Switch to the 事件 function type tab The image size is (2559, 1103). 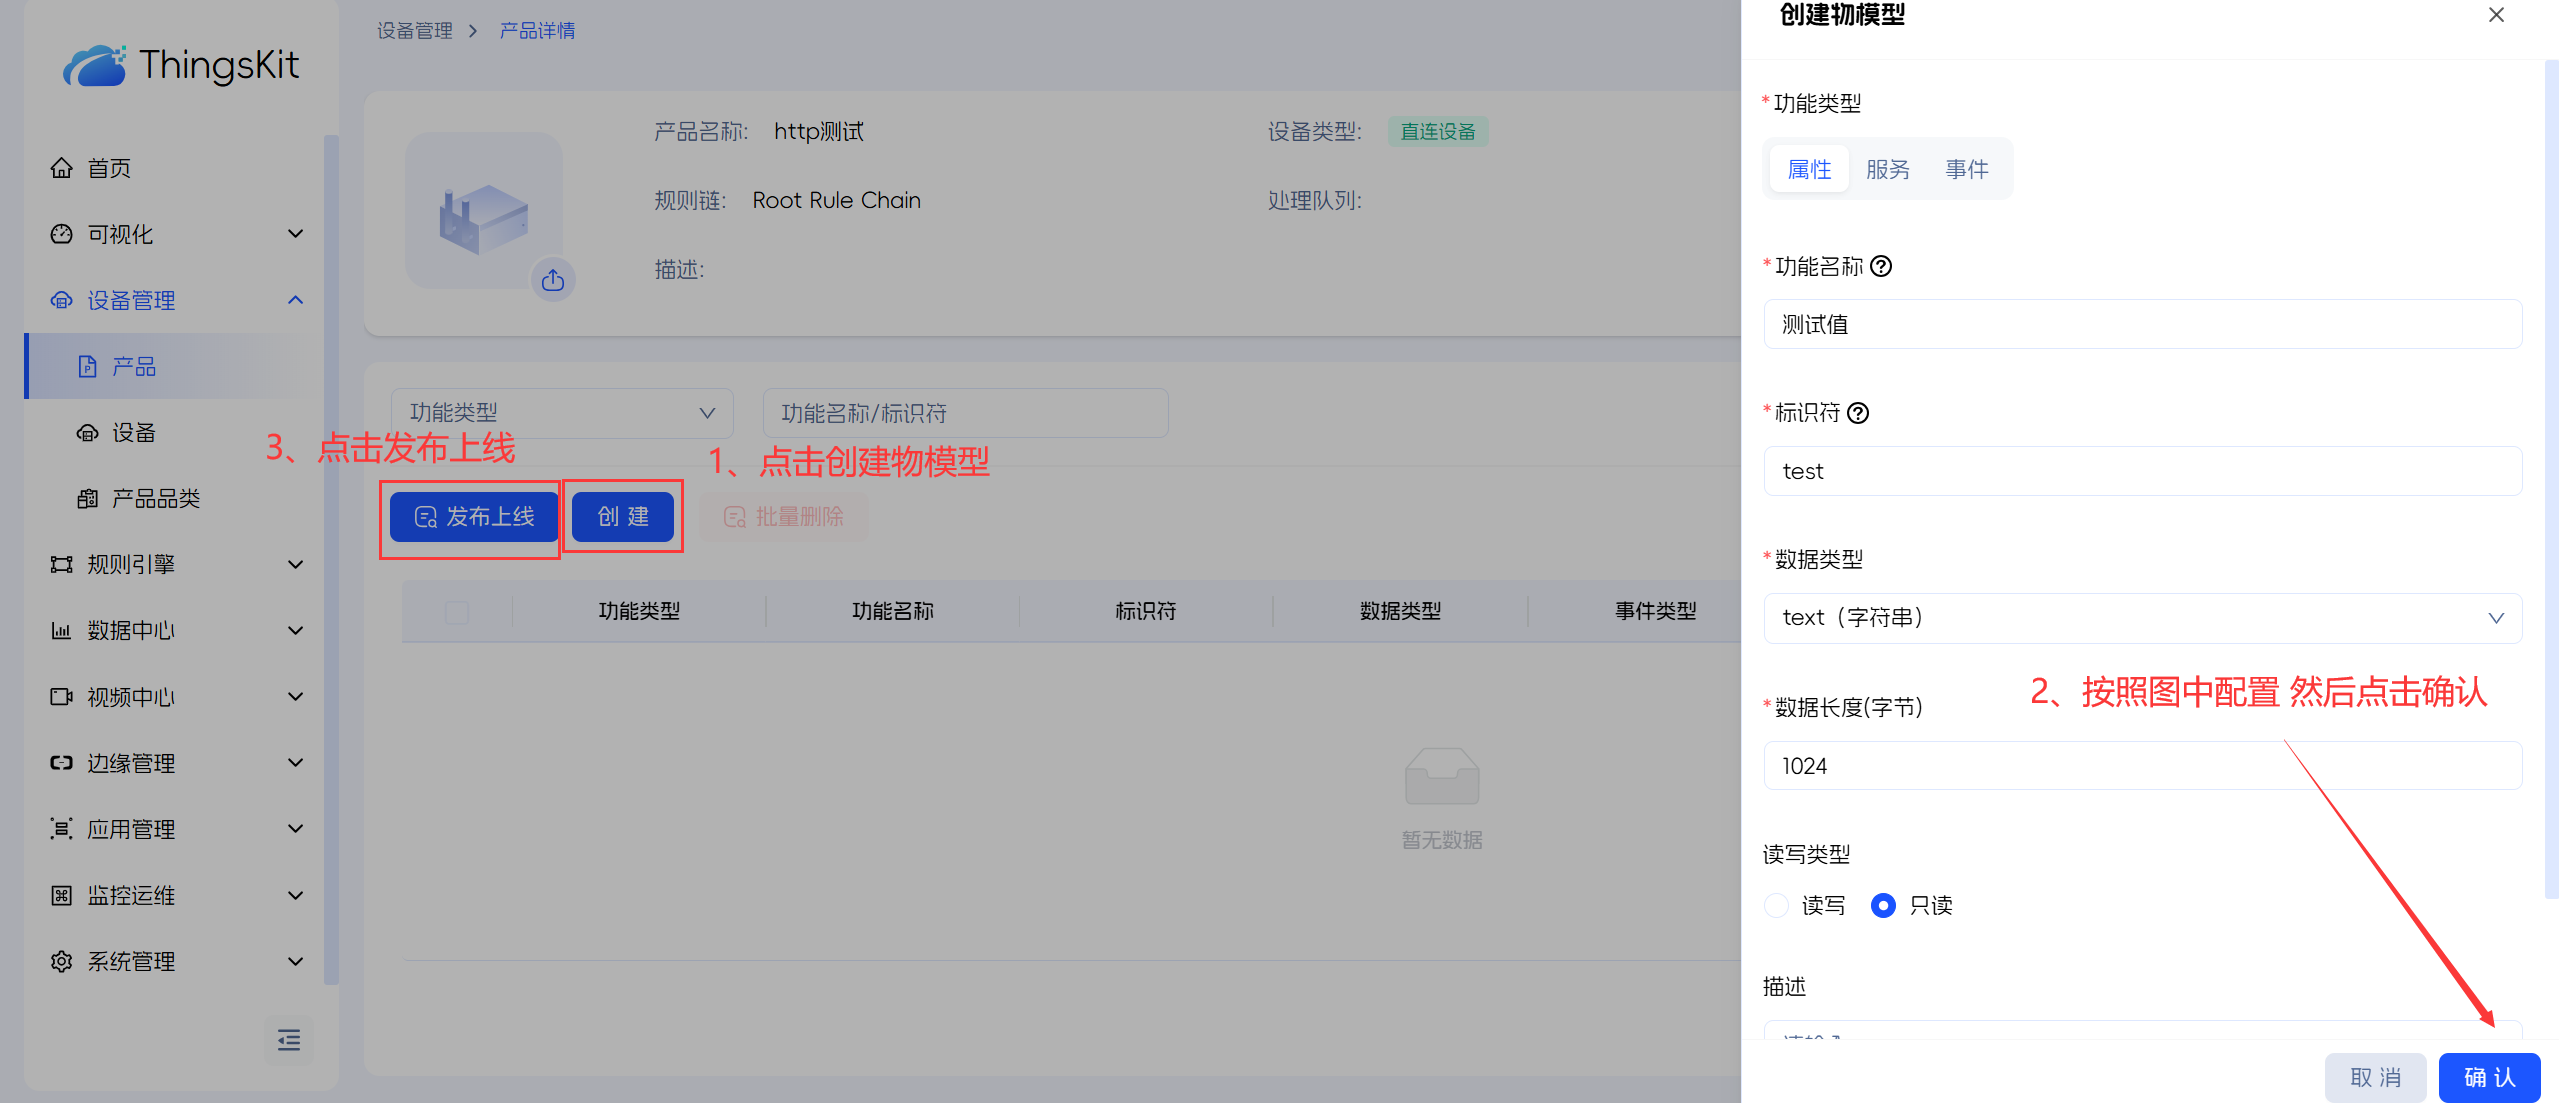click(1966, 169)
